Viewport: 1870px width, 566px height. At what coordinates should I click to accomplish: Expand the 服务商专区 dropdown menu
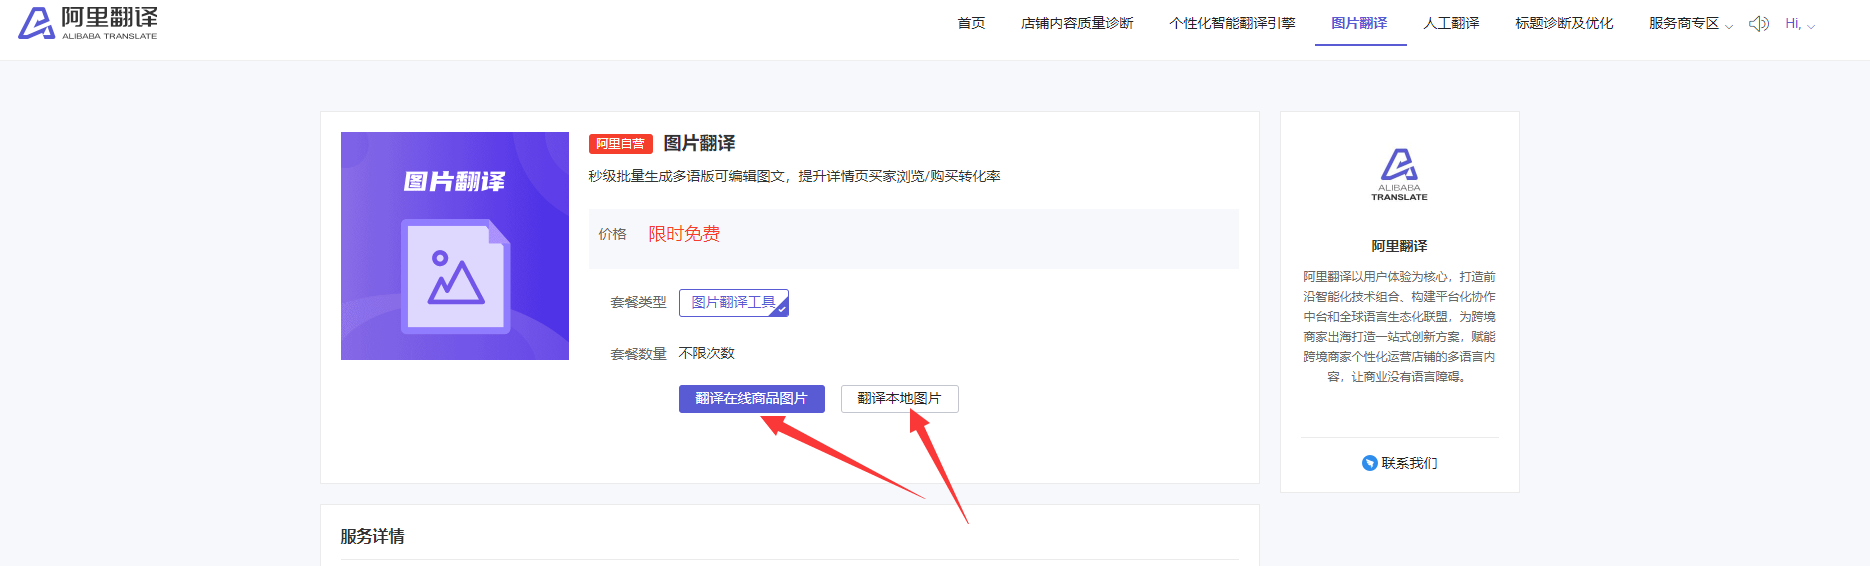click(x=1691, y=23)
